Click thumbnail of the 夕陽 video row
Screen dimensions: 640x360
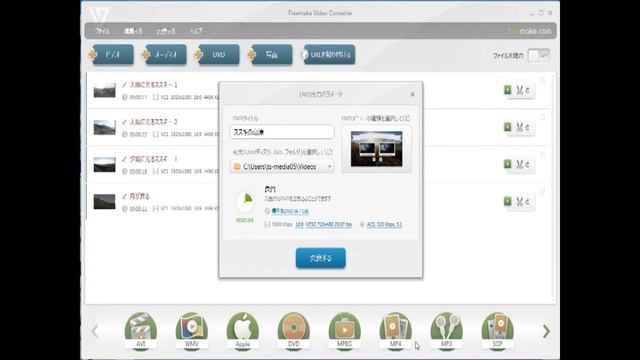(104, 164)
